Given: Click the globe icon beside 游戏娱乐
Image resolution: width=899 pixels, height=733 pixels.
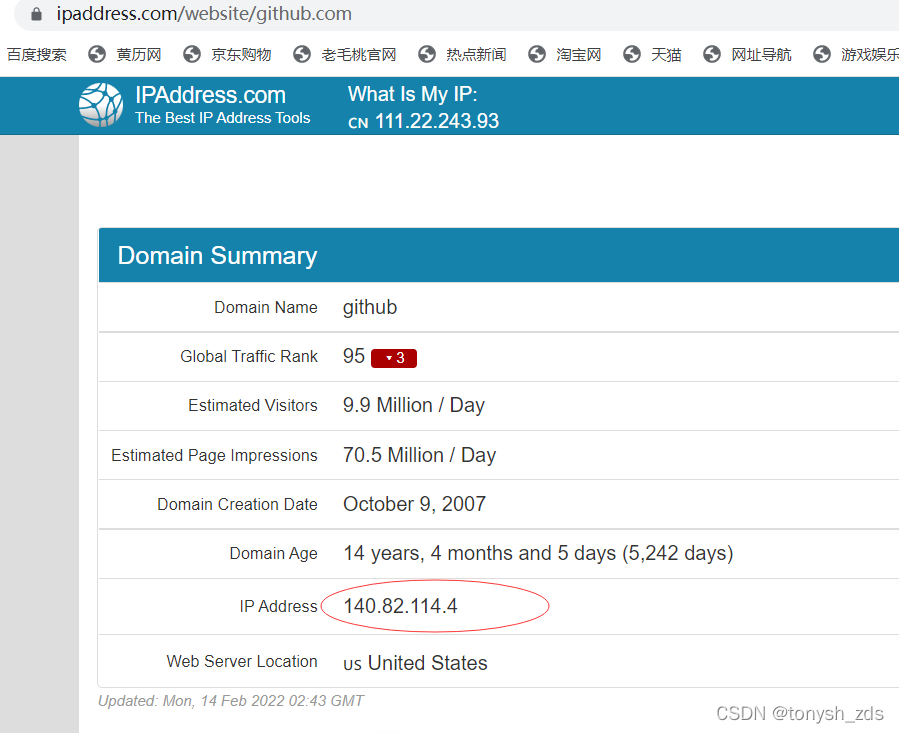Looking at the screenshot, I should pos(822,54).
